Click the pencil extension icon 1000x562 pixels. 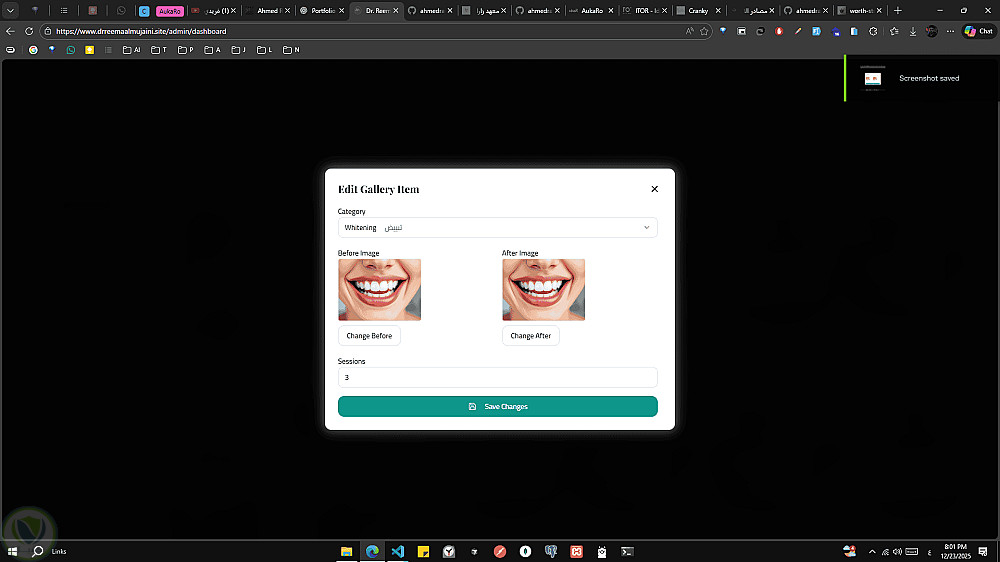pos(798,31)
